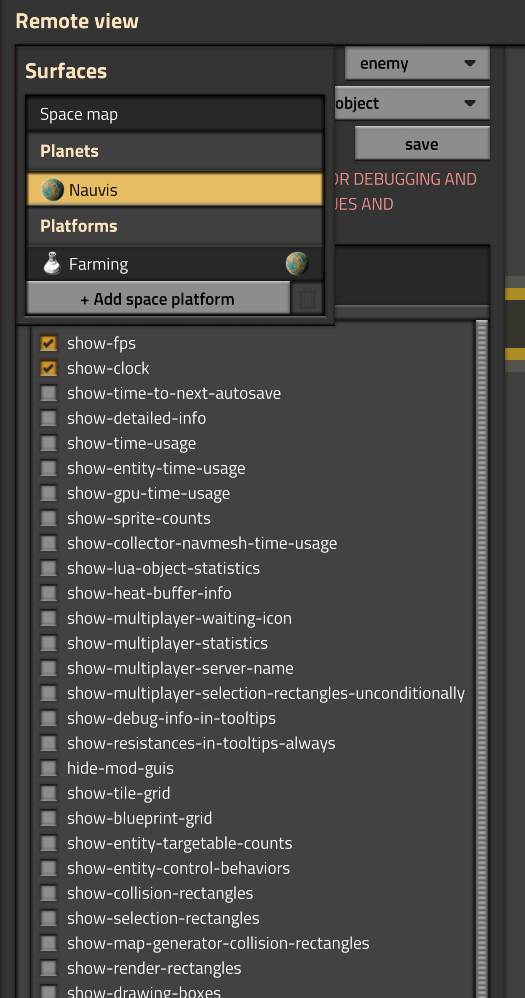Select the Farming platform label

(99, 264)
